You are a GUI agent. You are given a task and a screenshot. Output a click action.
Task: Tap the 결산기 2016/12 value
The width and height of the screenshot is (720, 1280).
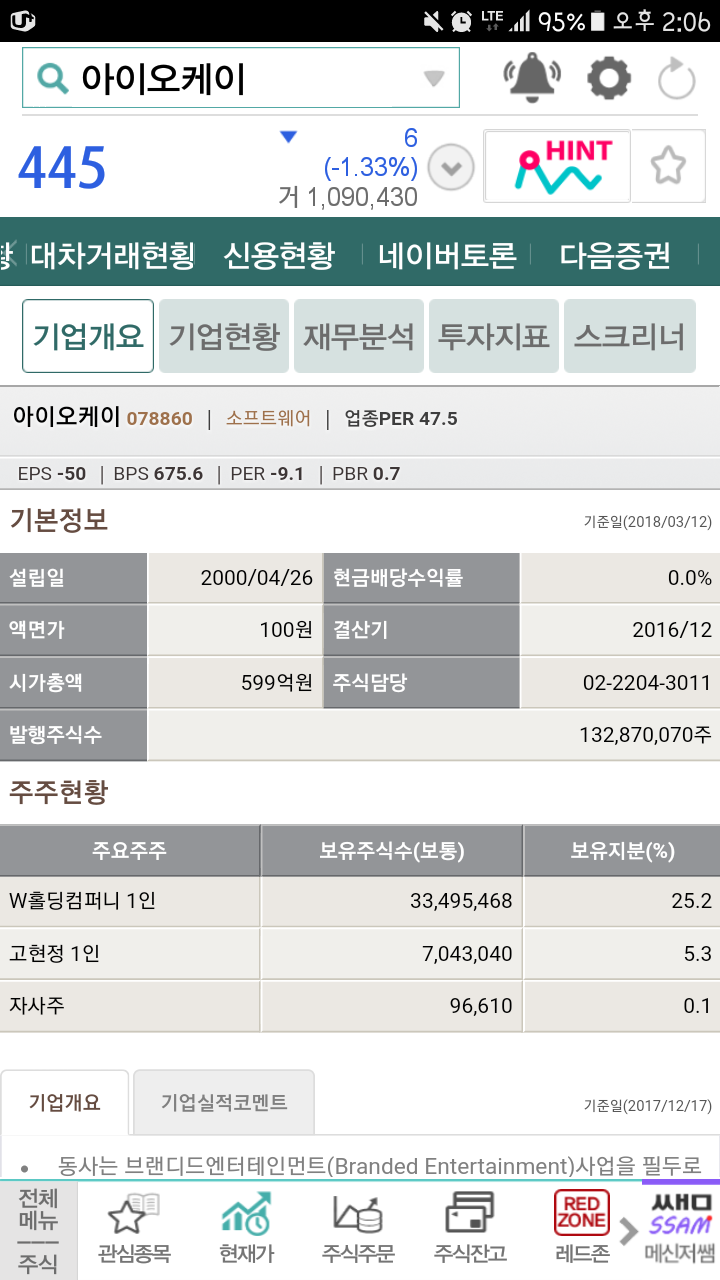[672, 631]
